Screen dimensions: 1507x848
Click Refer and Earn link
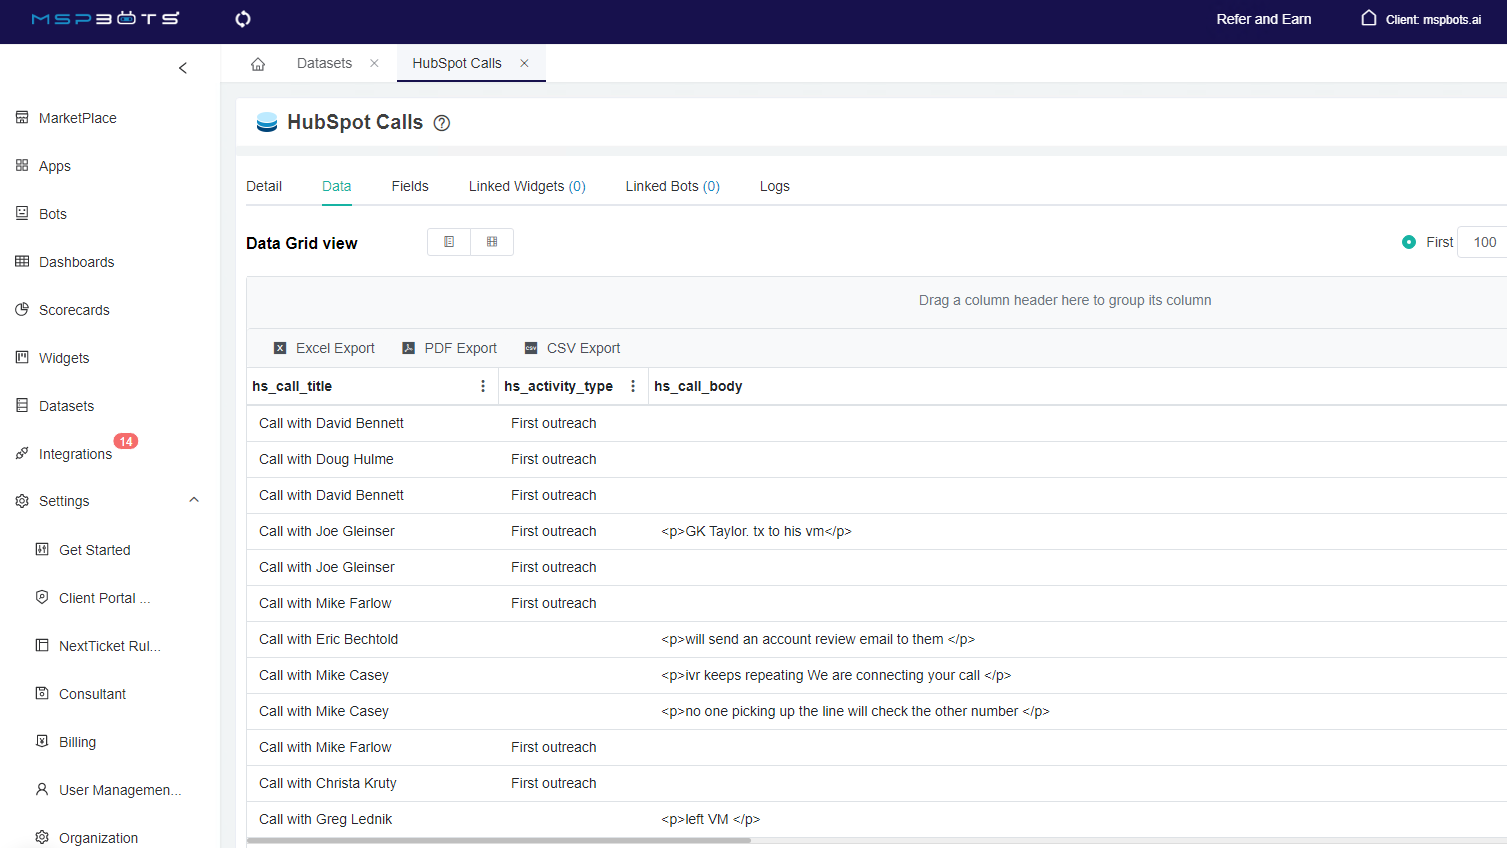pyautogui.click(x=1264, y=19)
